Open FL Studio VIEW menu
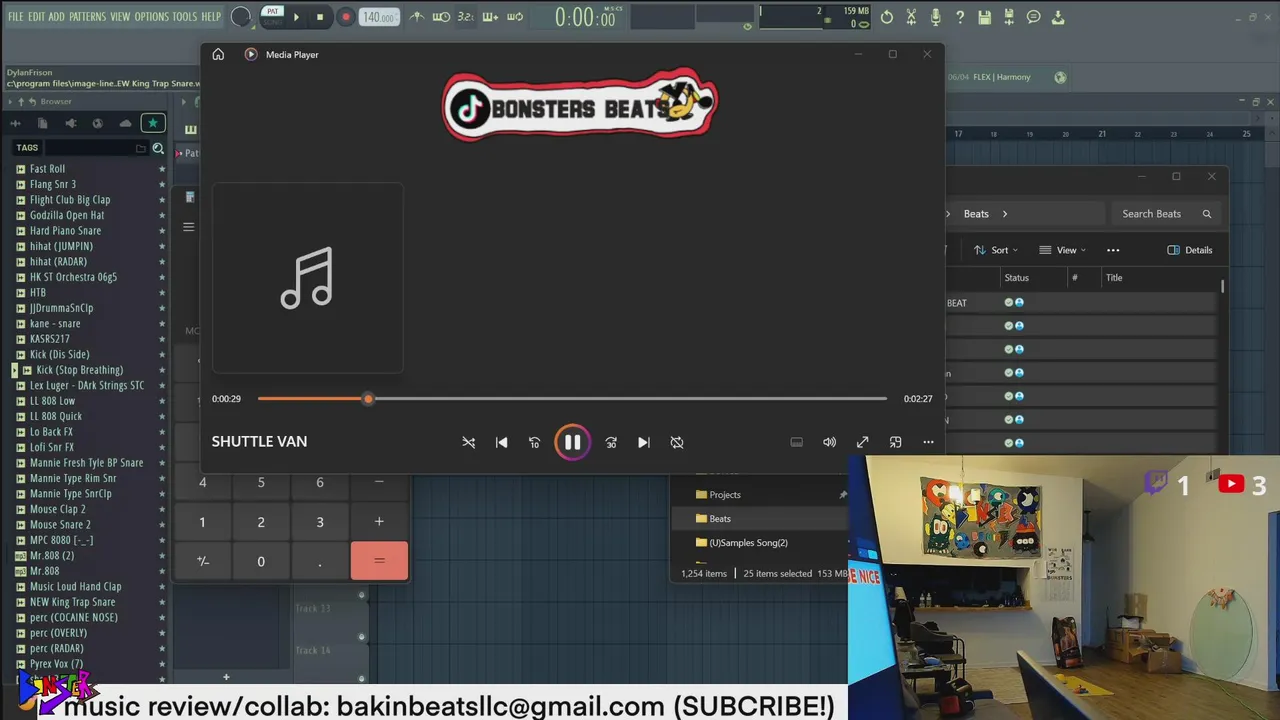 120,17
